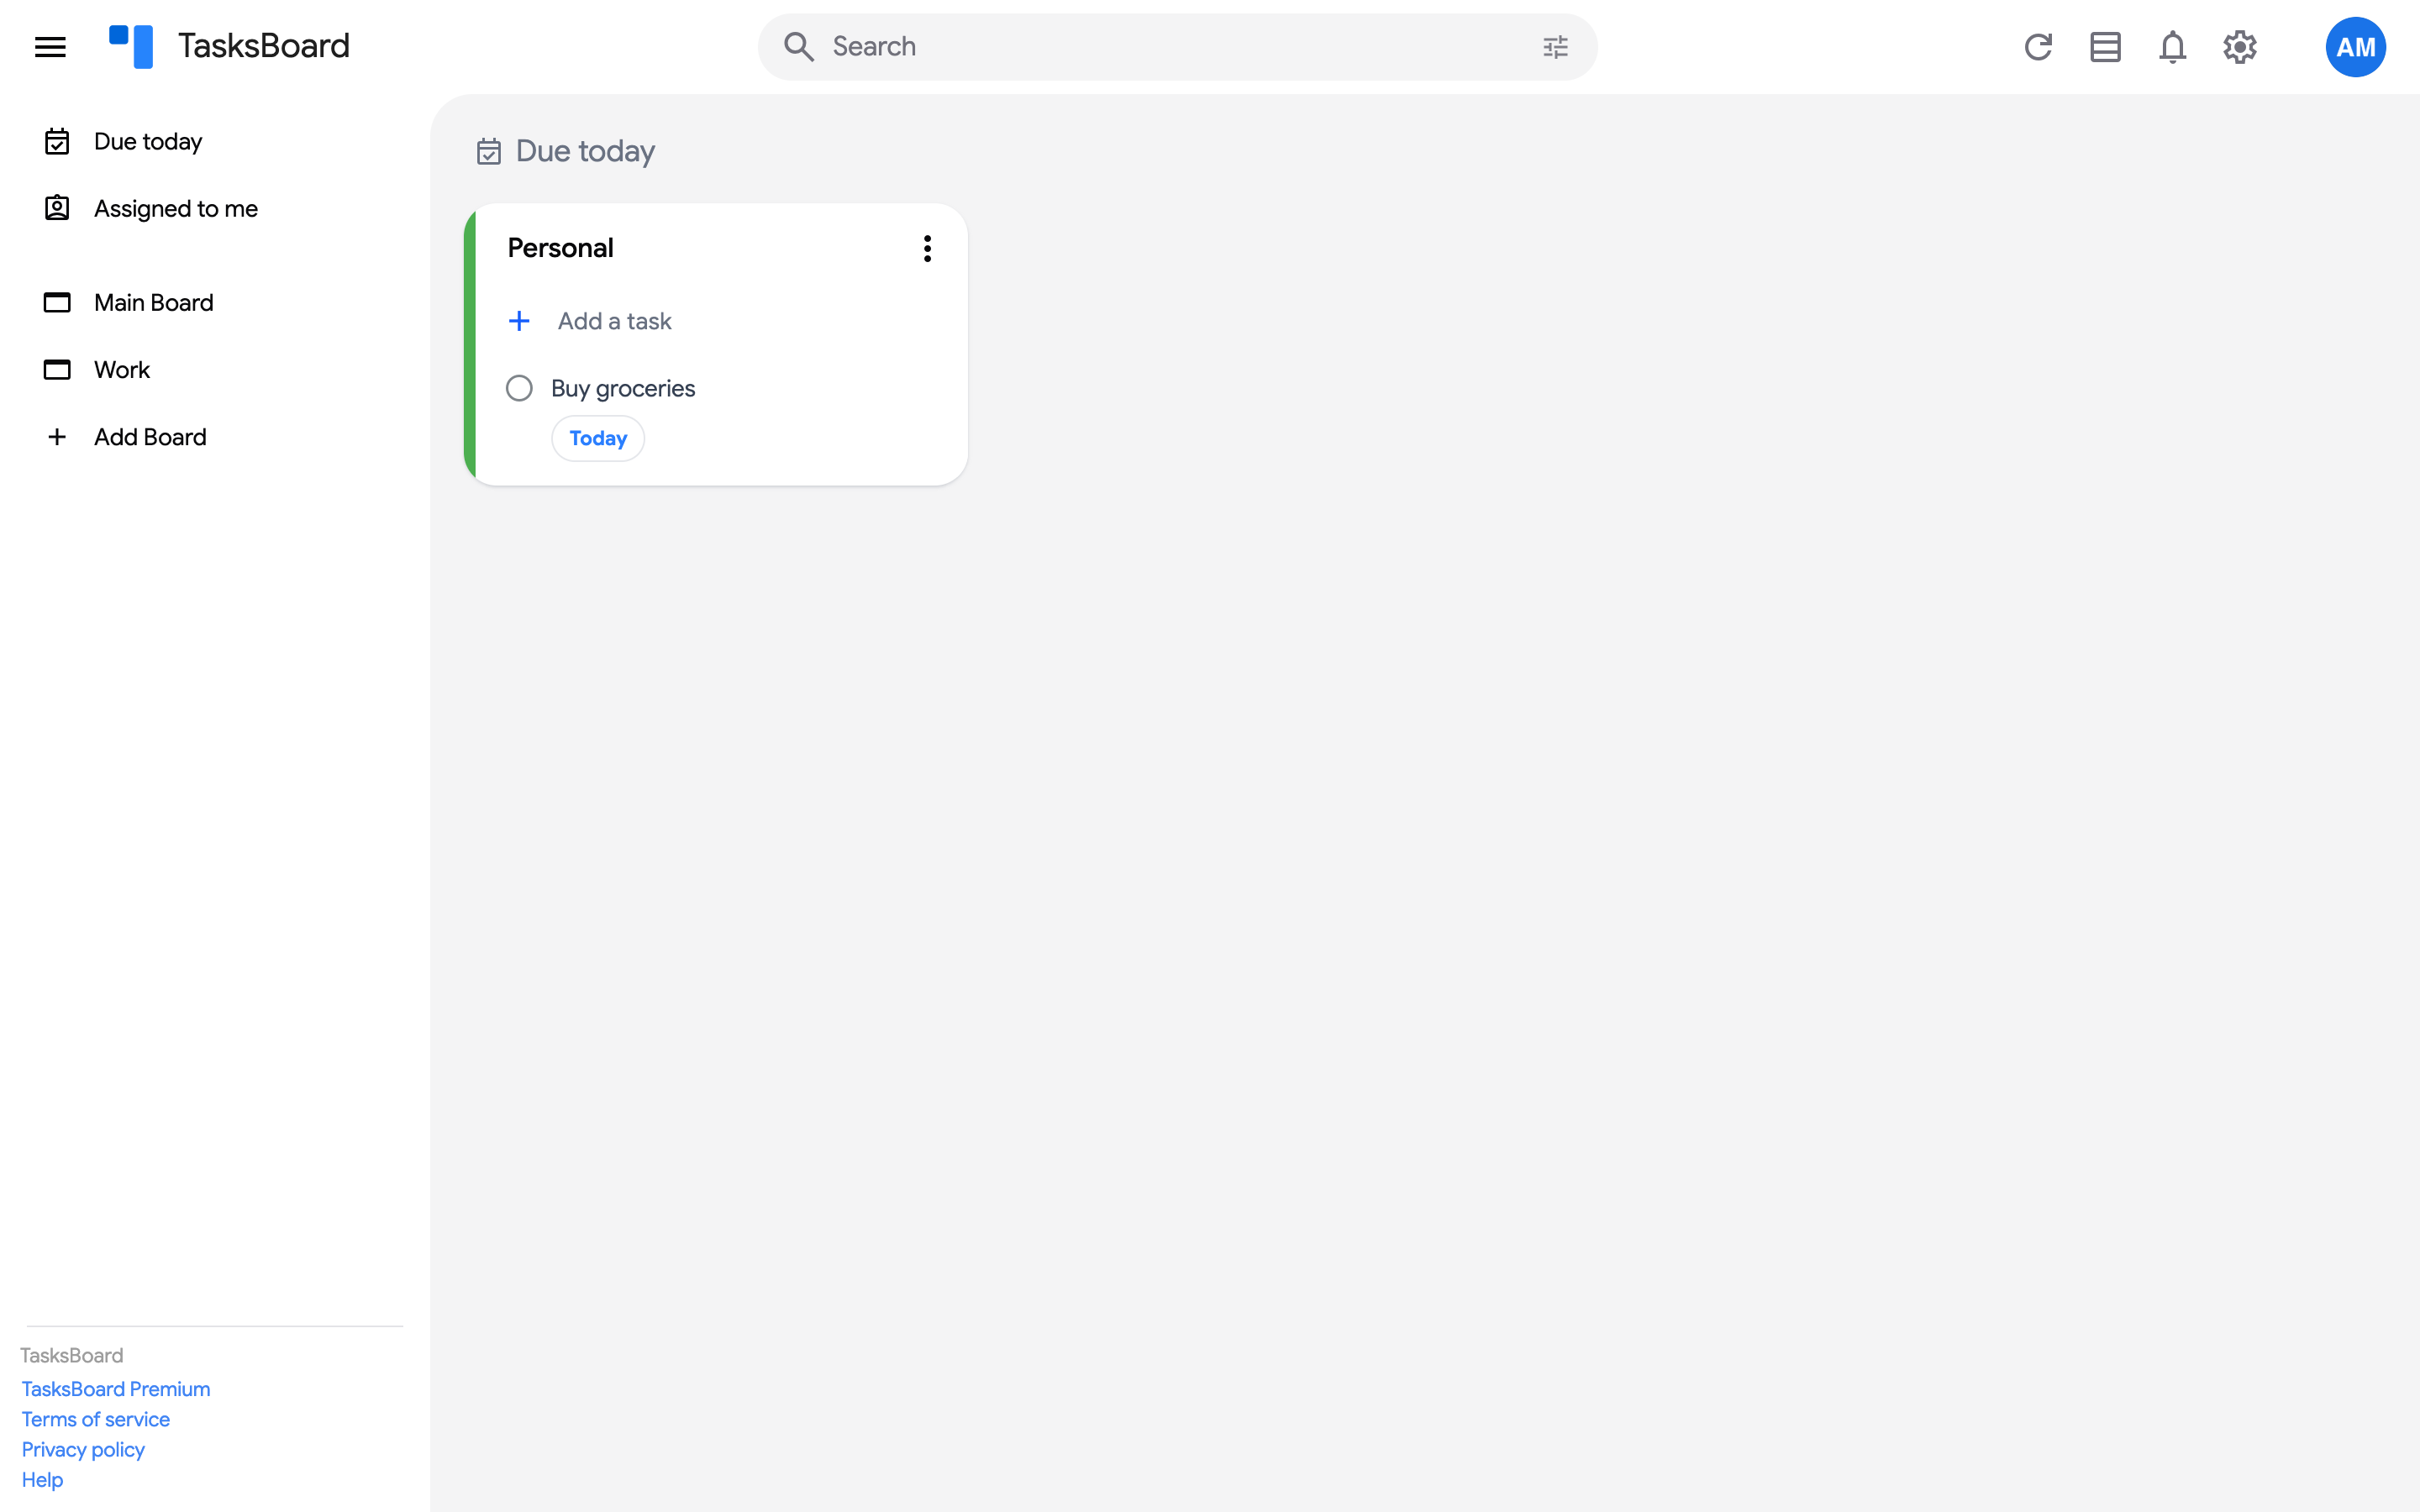This screenshot has height=1512, width=2420.
Task: Click the TasksBoard title text in header
Action: 264,46
